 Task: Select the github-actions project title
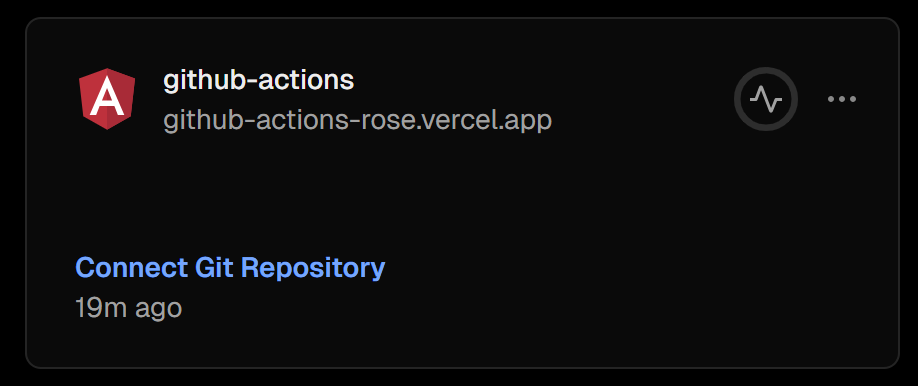point(259,80)
